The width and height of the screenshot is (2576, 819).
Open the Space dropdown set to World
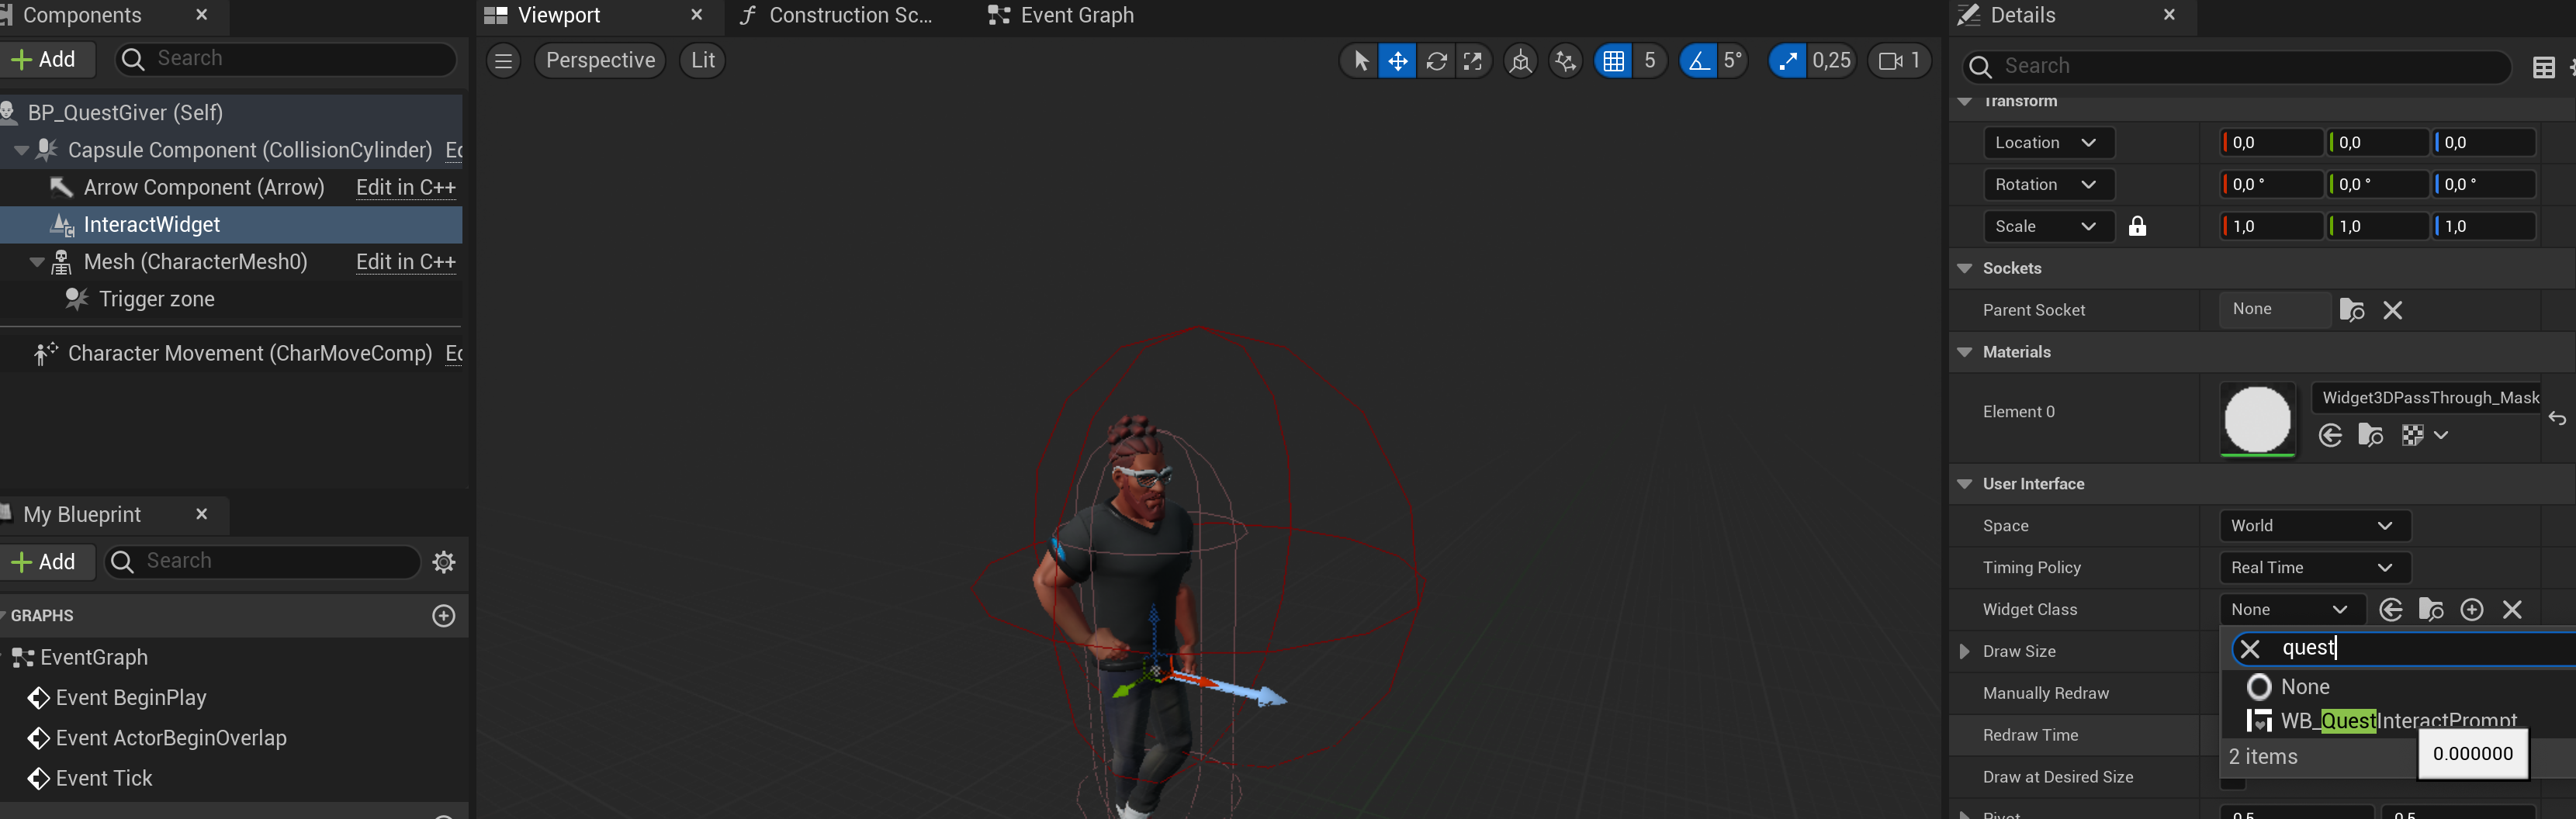pos(2314,526)
